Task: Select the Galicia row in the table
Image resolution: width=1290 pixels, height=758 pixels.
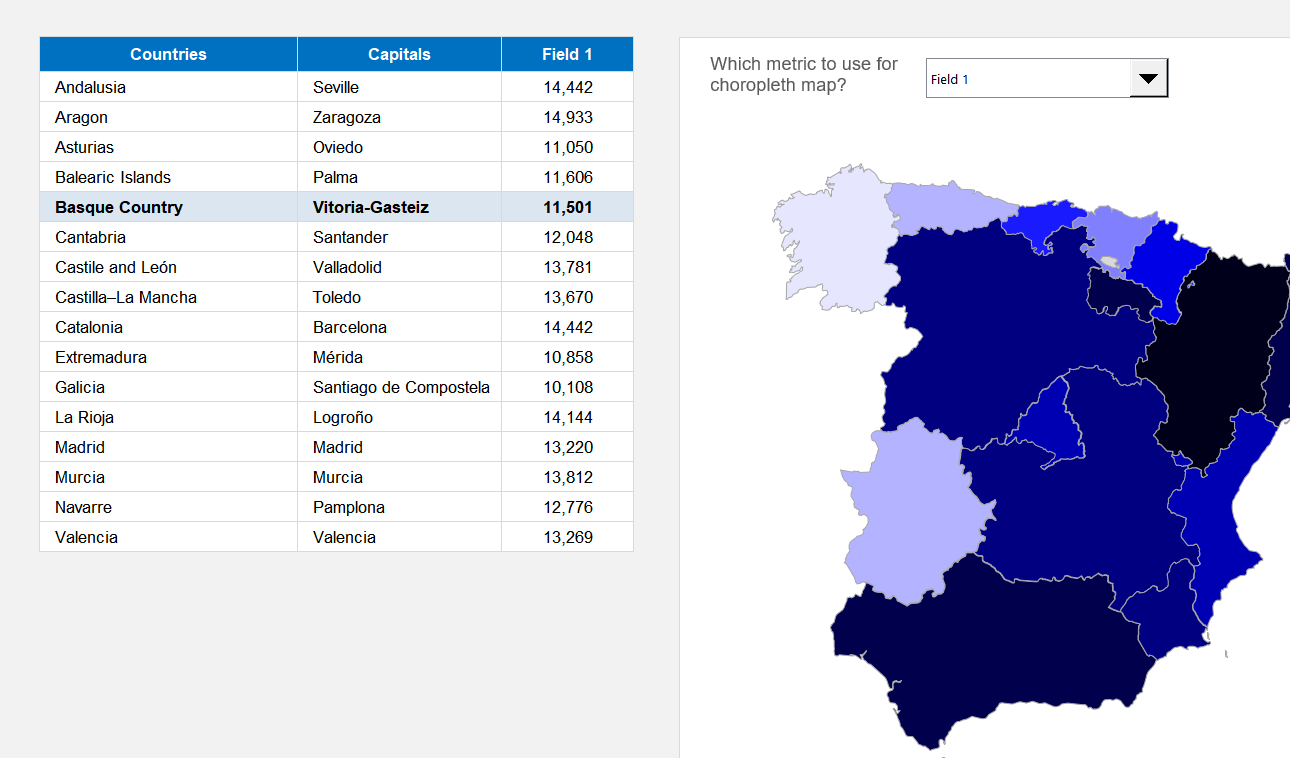Action: coord(168,387)
